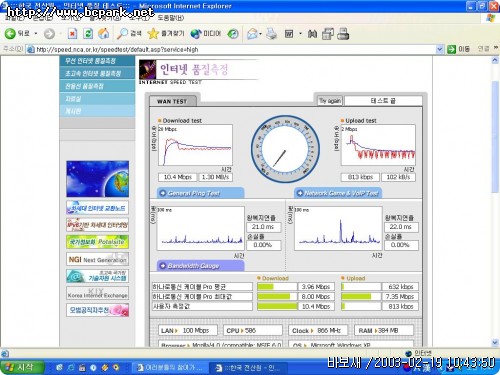This screenshot has width=500, height=375.
Task: Select the WAN TEST tab
Action: (x=172, y=101)
